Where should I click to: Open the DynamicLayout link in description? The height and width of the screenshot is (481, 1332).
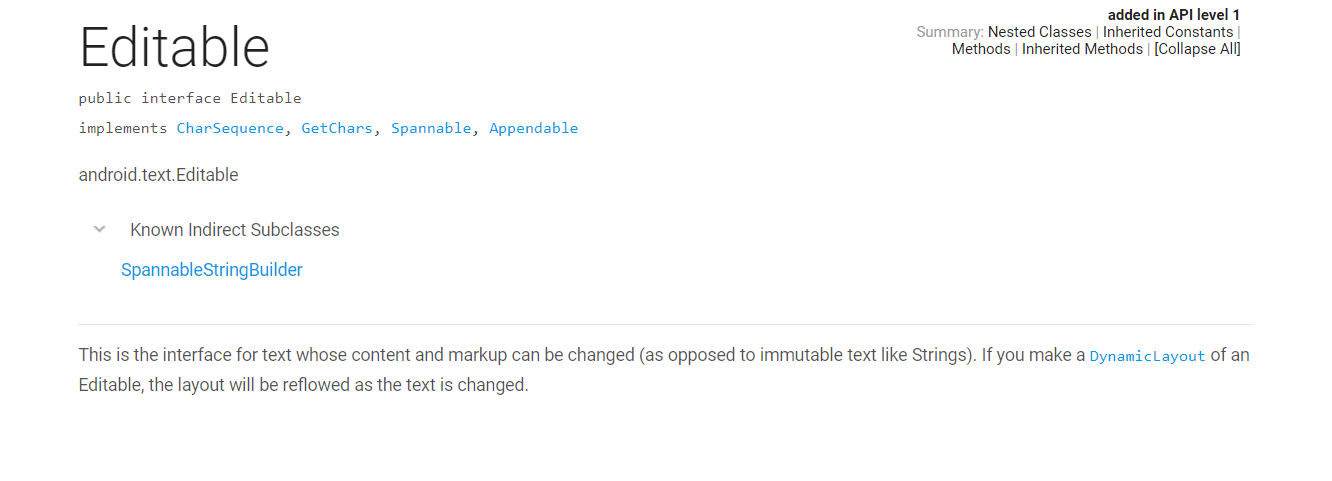[1148, 356]
